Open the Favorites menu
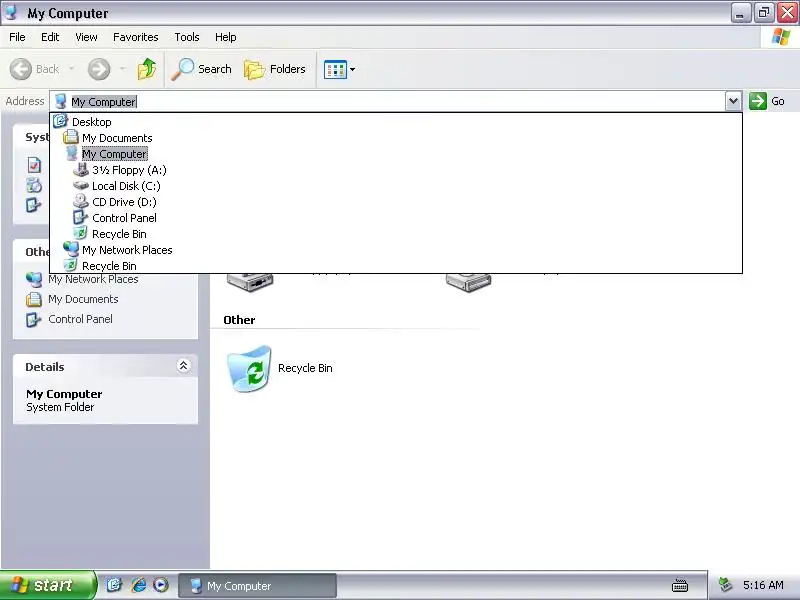This screenshot has height=600, width=800. [136, 37]
